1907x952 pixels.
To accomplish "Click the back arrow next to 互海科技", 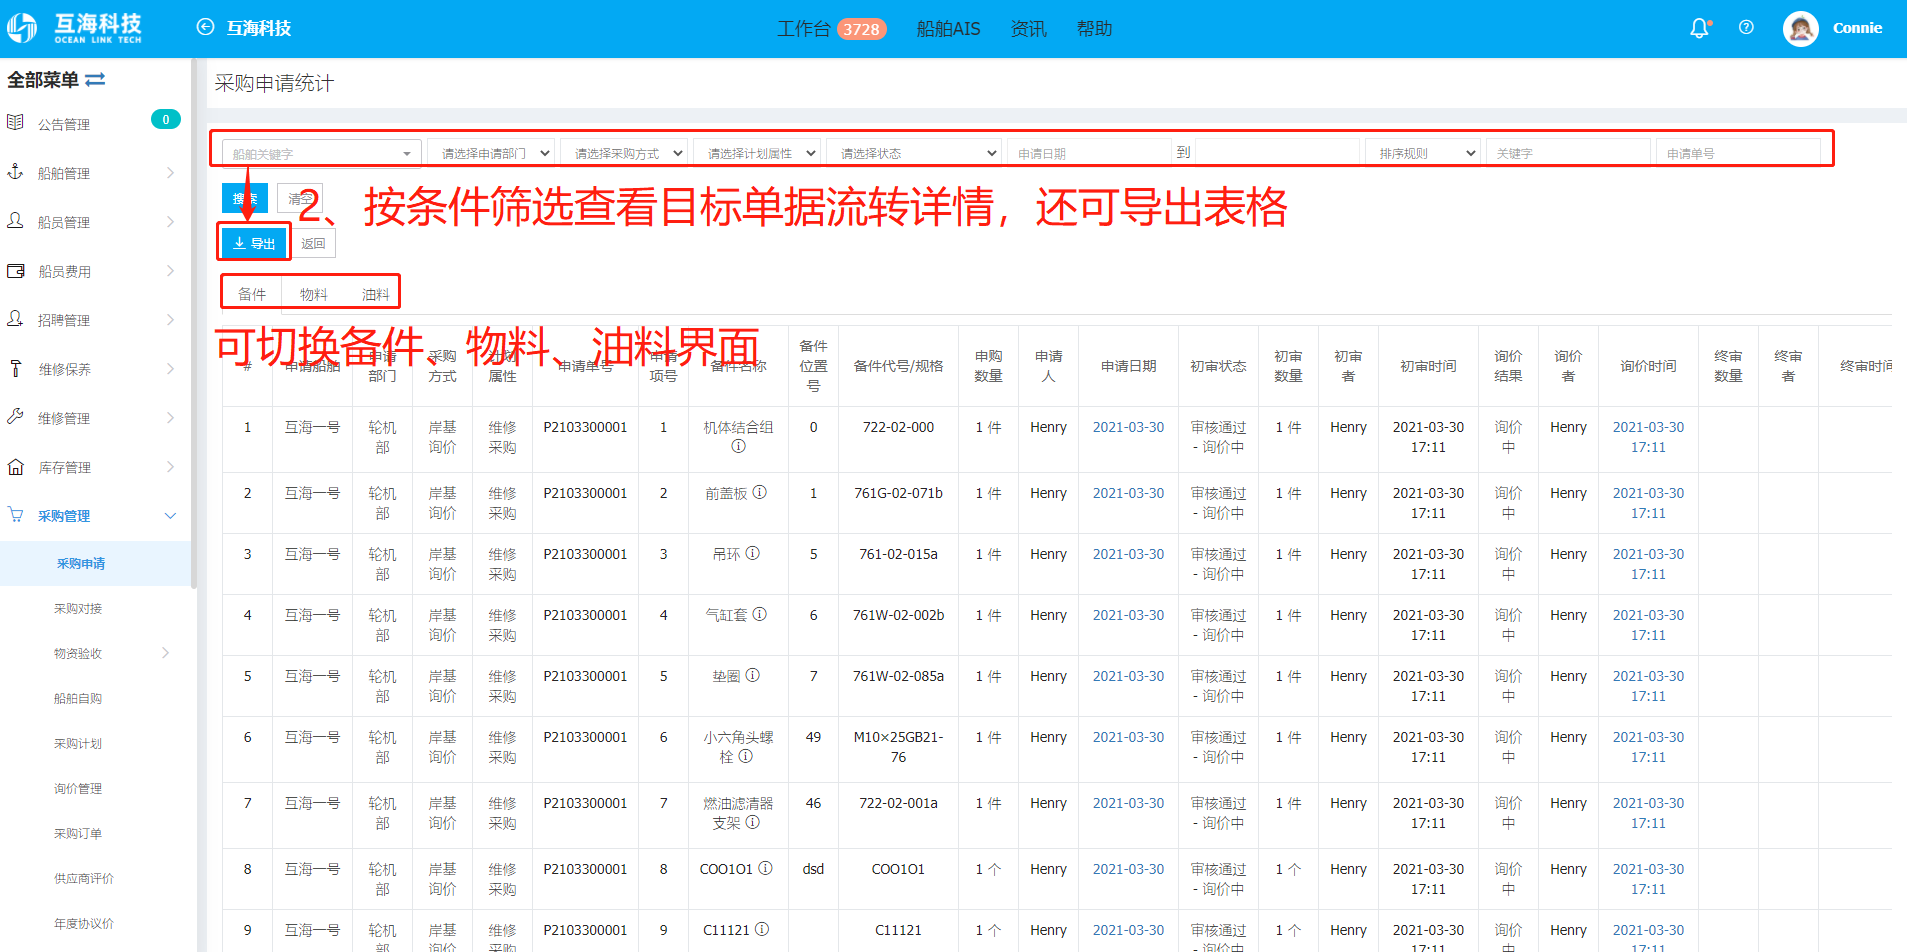I will pyautogui.click(x=205, y=27).
